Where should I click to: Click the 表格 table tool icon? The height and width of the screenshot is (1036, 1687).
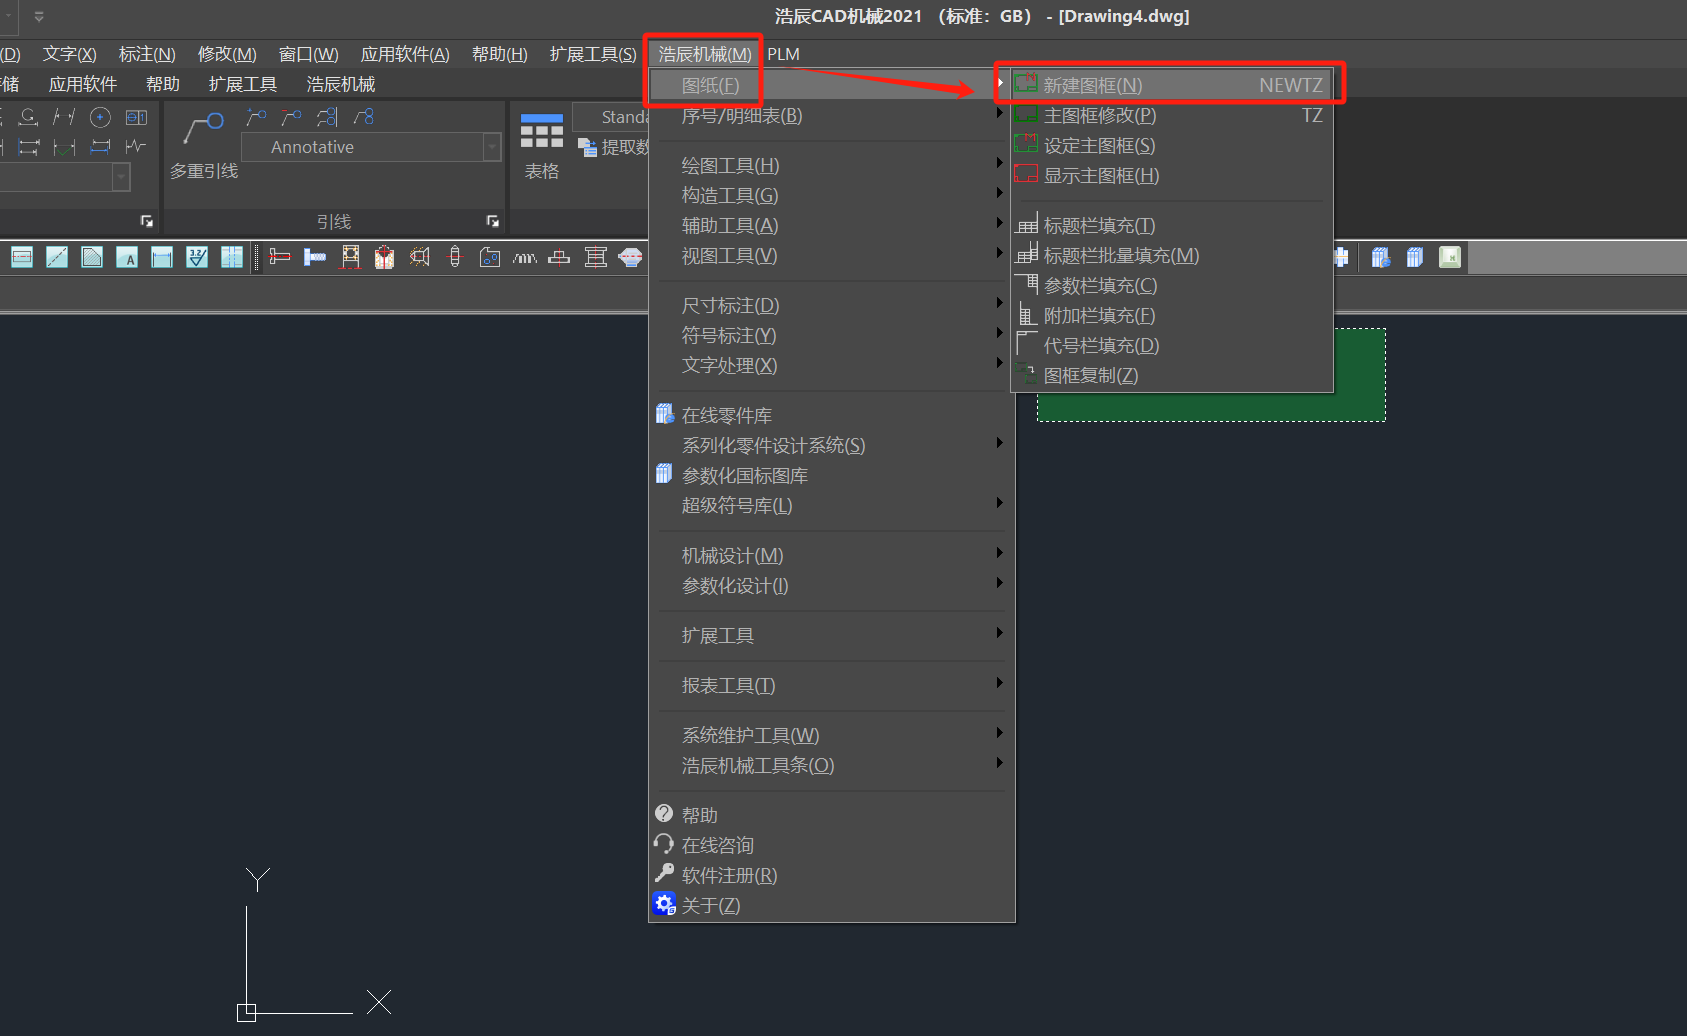pos(542,131)
